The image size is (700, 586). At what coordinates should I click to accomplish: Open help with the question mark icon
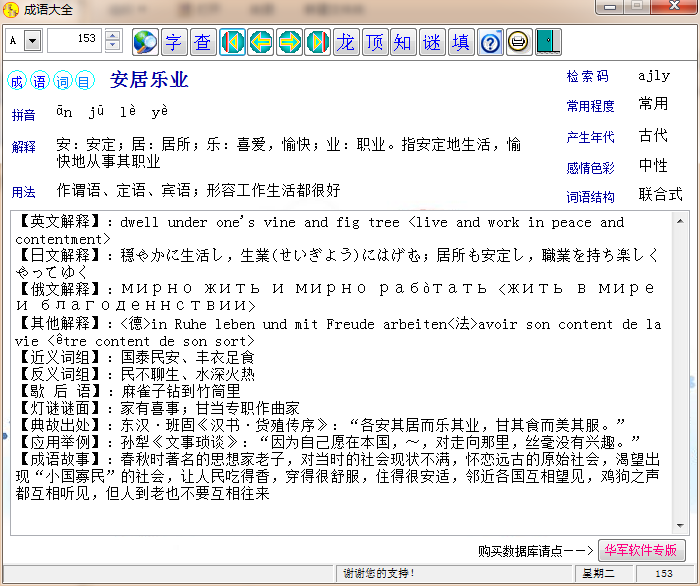click(490, 42)
